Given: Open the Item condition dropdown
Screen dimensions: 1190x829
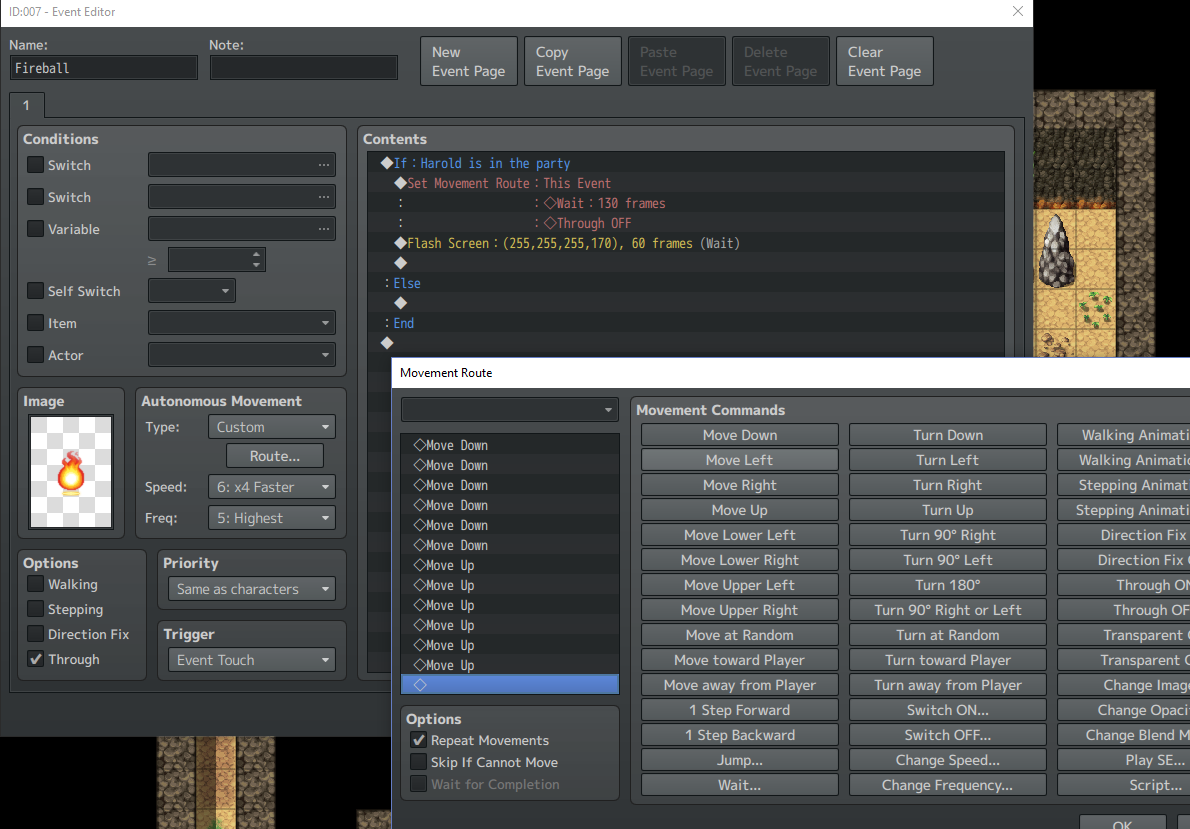Looking at the screenshot, I should pos(241,323).
